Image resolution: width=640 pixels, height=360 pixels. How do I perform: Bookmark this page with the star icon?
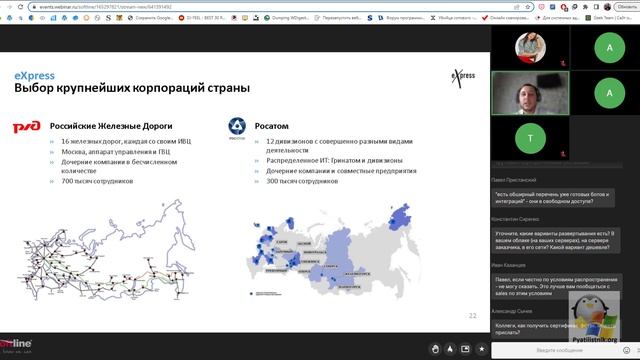click(x=527, y=7)
